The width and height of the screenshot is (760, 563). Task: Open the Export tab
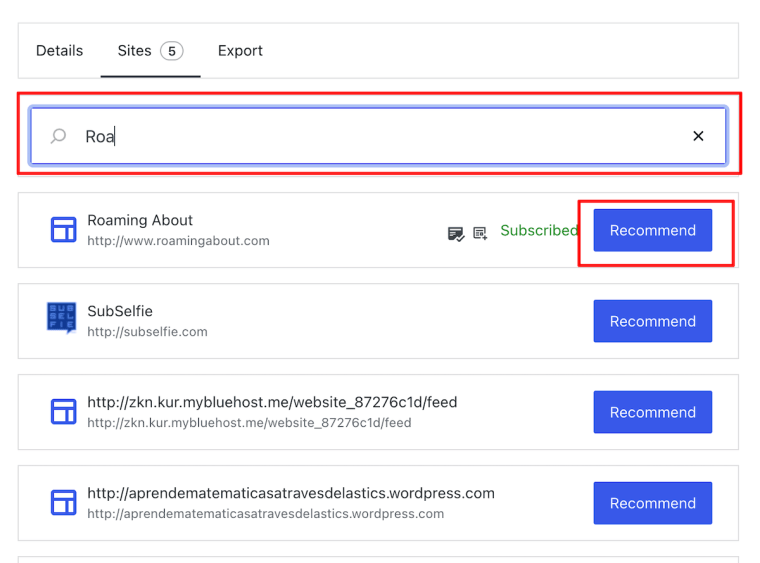(240, 51)
